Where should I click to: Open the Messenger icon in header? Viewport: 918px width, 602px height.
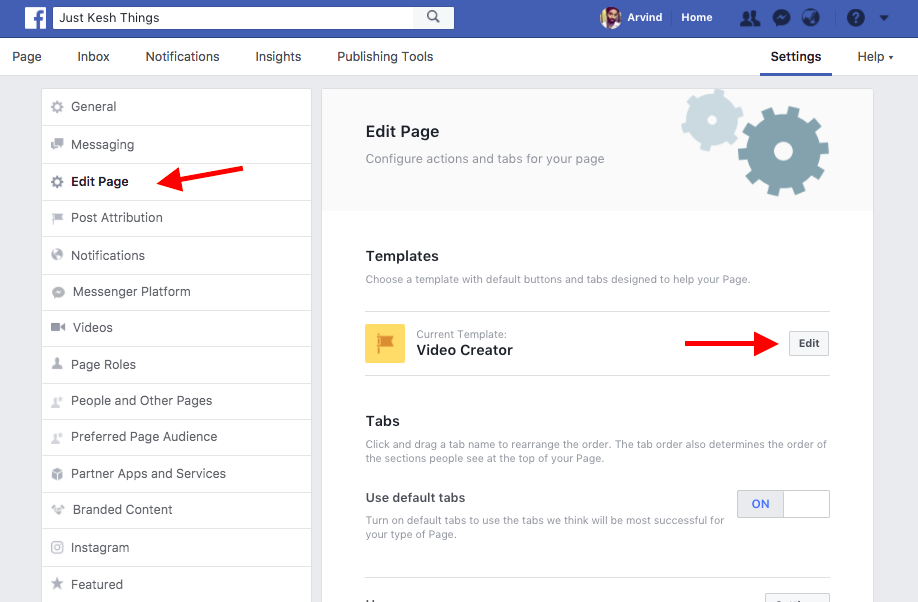[x=781, y=18]
